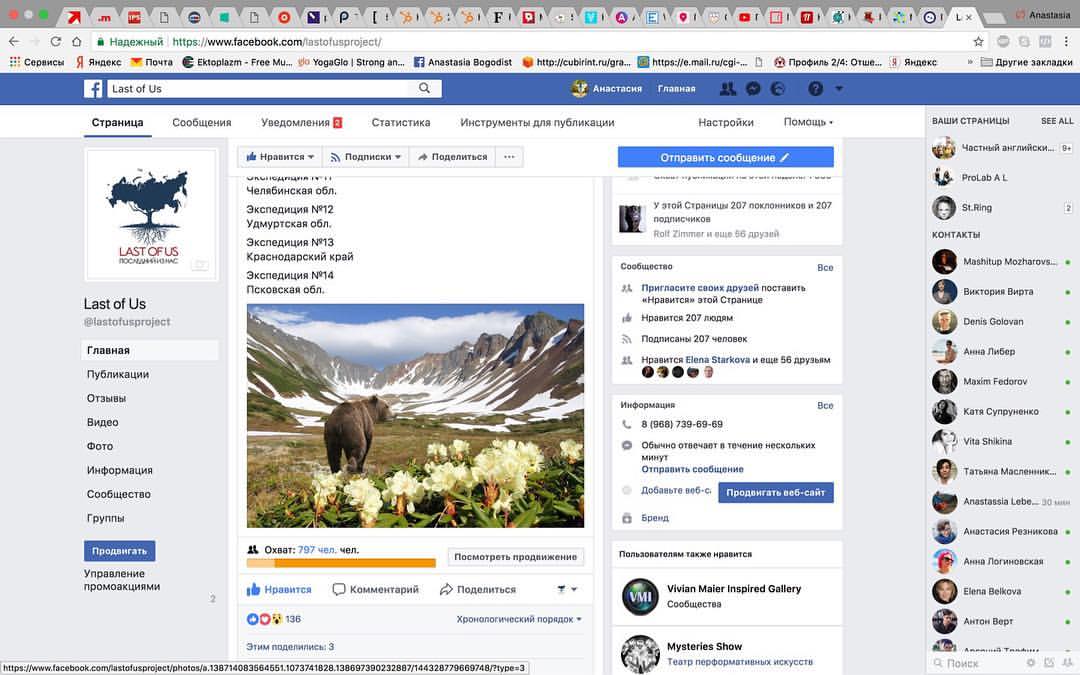Click the pencil icon on Отправить сообщение
1080x675 pixels.
coord(784,158)
